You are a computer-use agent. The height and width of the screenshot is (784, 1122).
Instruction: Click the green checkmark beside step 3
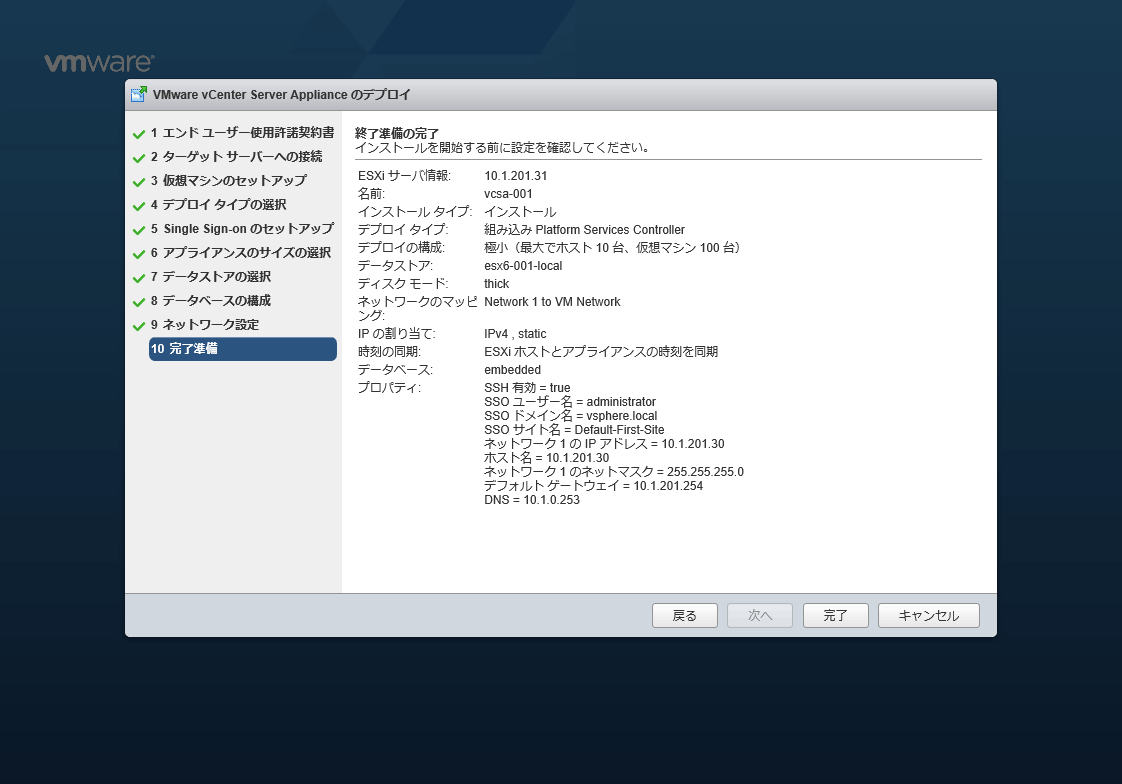pos(139,182)
